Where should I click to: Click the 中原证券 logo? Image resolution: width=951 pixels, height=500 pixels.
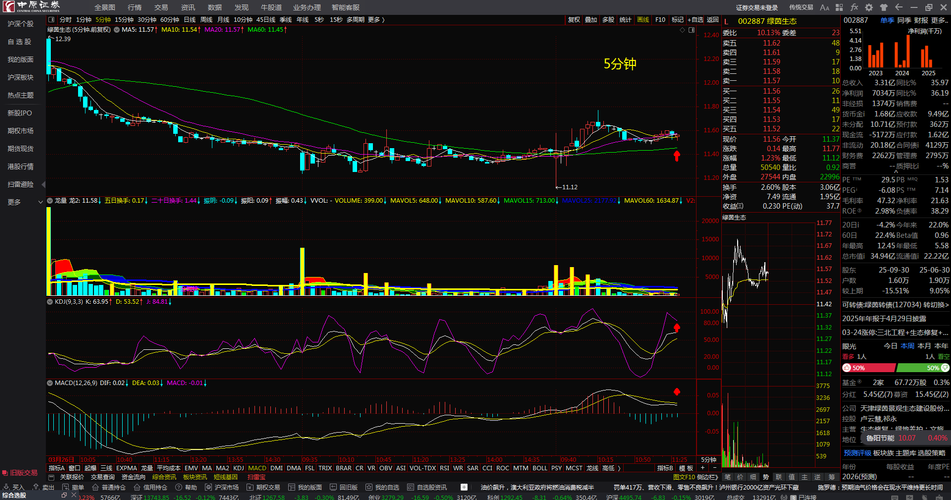tap(31, 7)
